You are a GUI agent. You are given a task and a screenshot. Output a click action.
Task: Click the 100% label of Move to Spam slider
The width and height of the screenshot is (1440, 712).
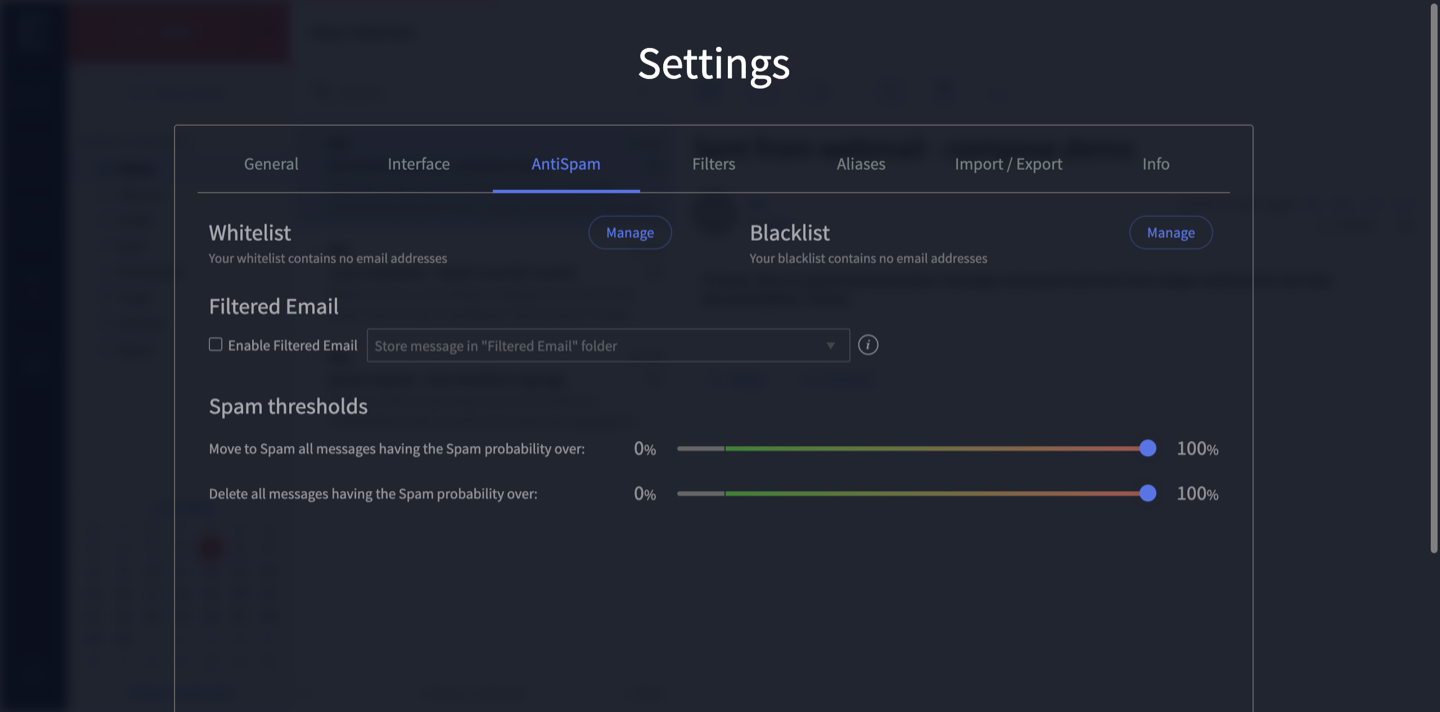pos(1197,449)
